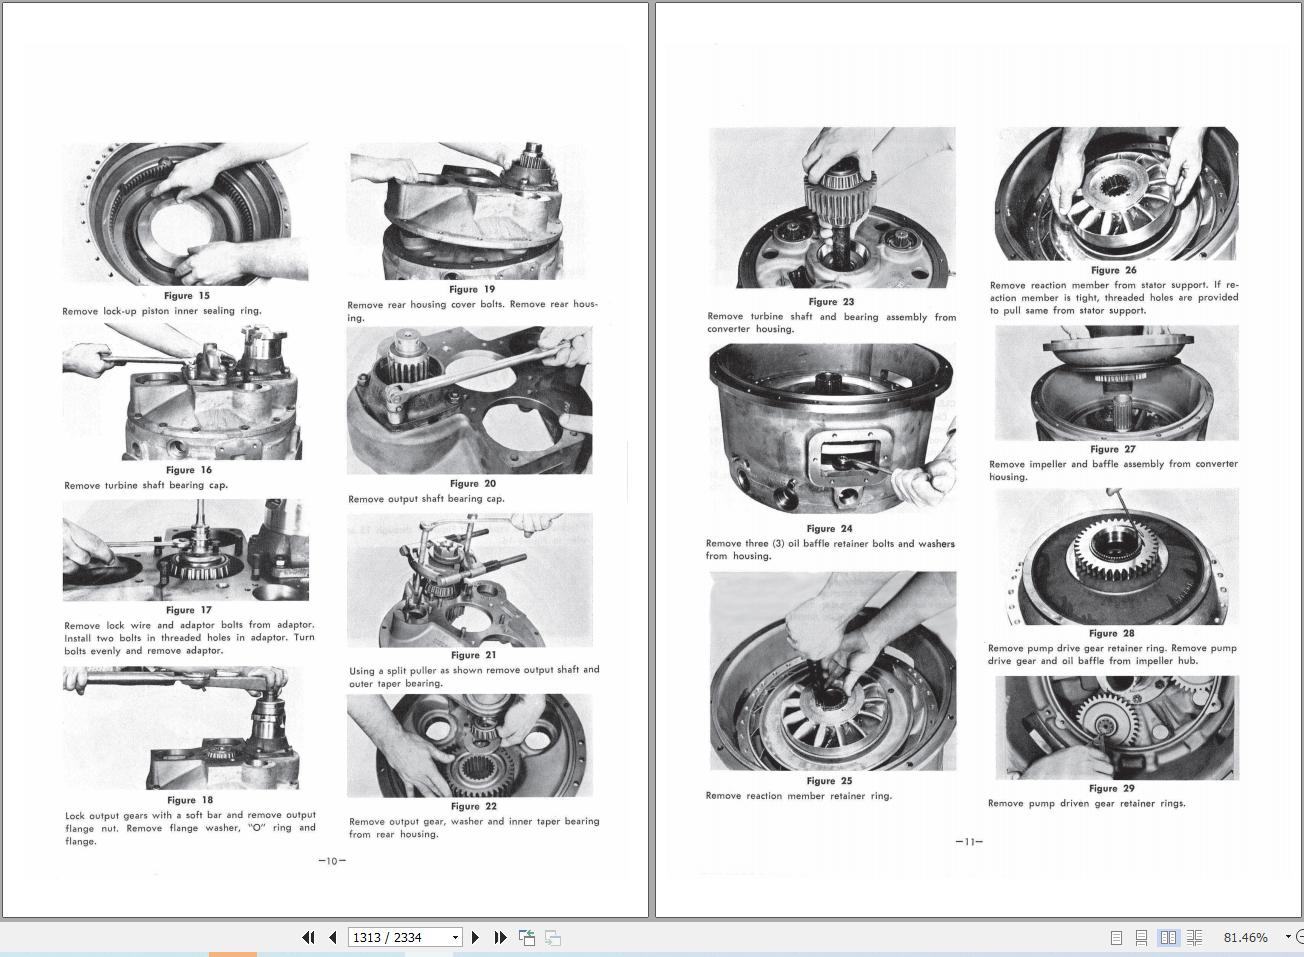
Task: Click the Figure 24 oil baffle image
Action: click(832, 429)
